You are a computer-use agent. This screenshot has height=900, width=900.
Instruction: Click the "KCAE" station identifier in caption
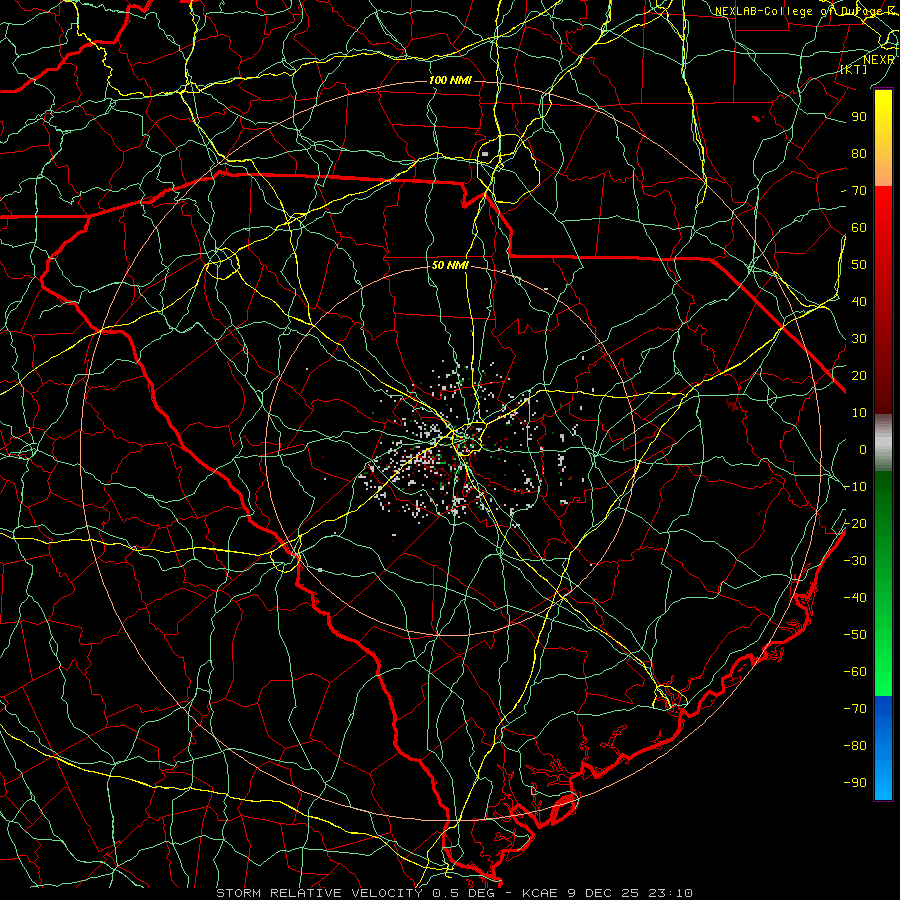540,893
